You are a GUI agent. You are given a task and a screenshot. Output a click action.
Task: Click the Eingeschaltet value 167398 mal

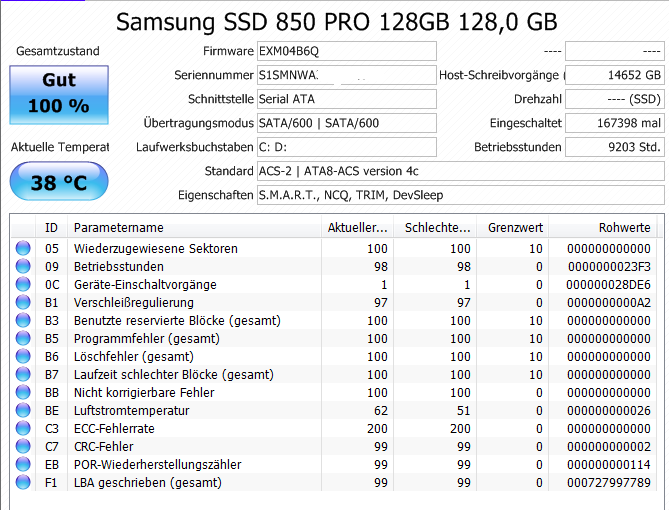[x=615, y=123]
